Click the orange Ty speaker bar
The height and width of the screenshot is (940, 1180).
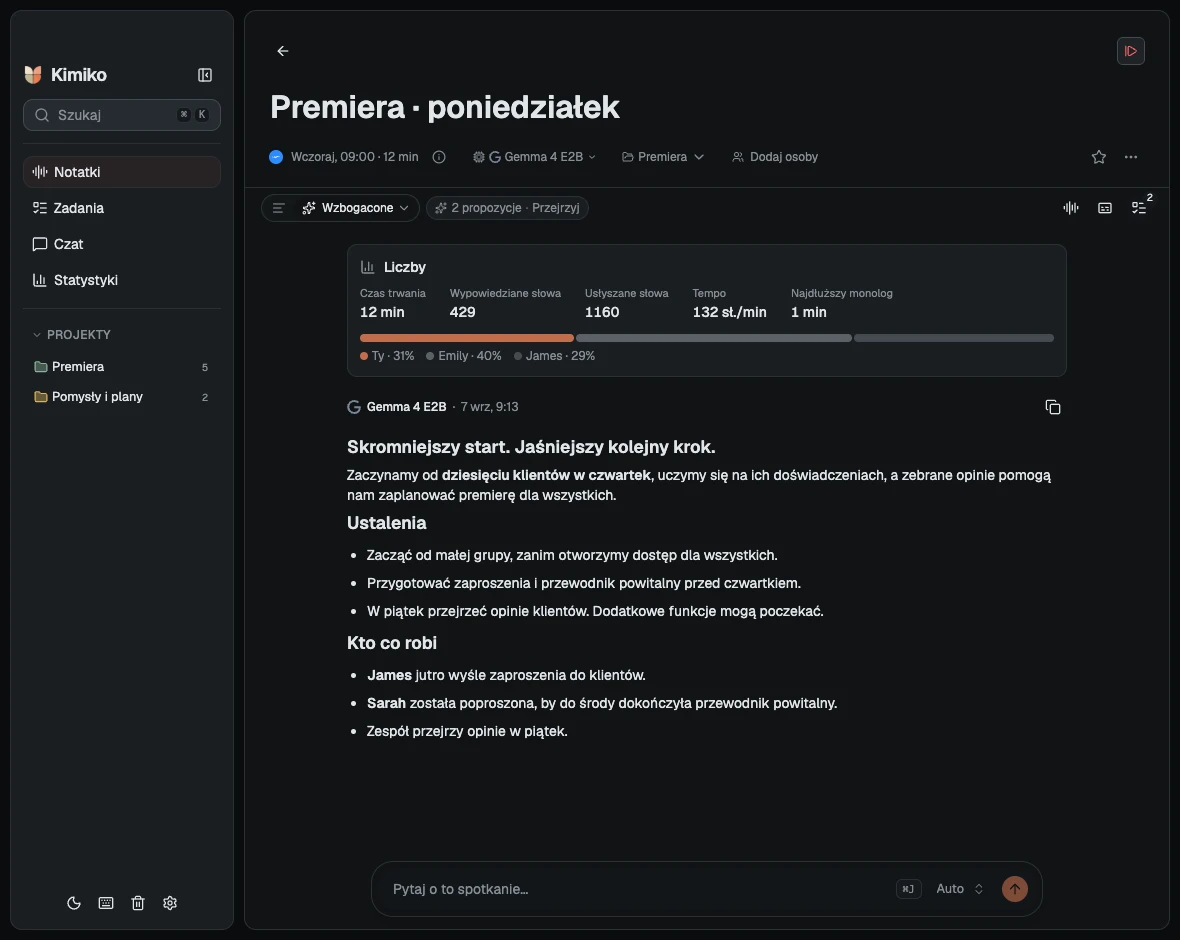[467, 338]
